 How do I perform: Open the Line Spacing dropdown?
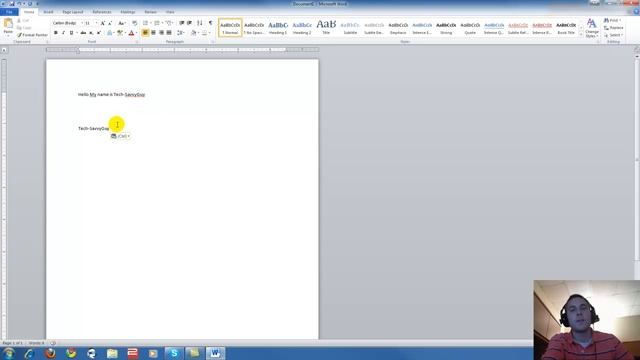pos(180,33)
